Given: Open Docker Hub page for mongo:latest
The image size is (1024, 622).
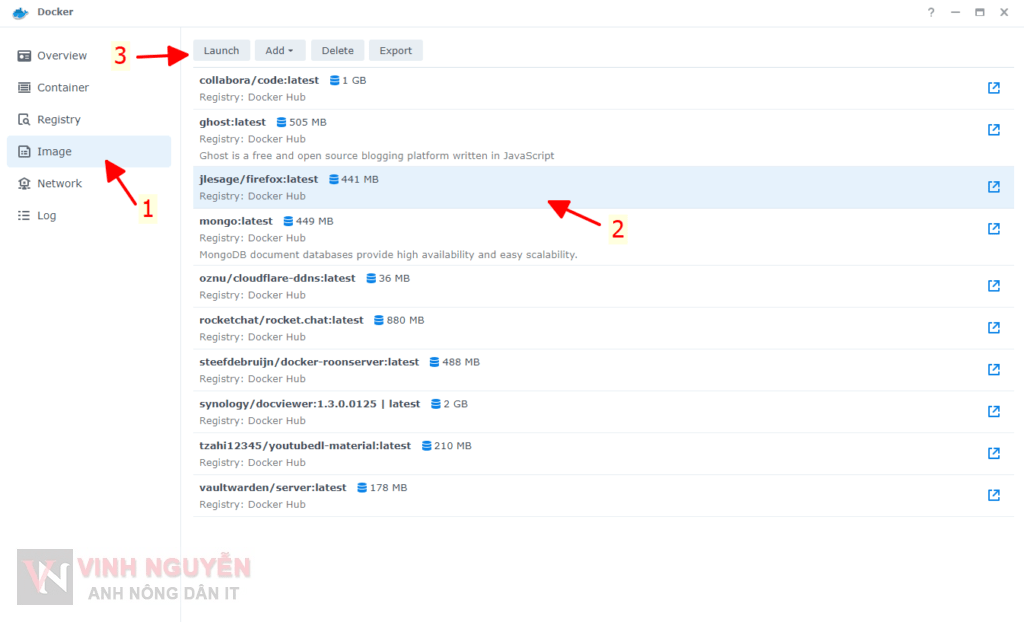Looking at the screenshot, I should pyautogui.click(x=993, y=228).
